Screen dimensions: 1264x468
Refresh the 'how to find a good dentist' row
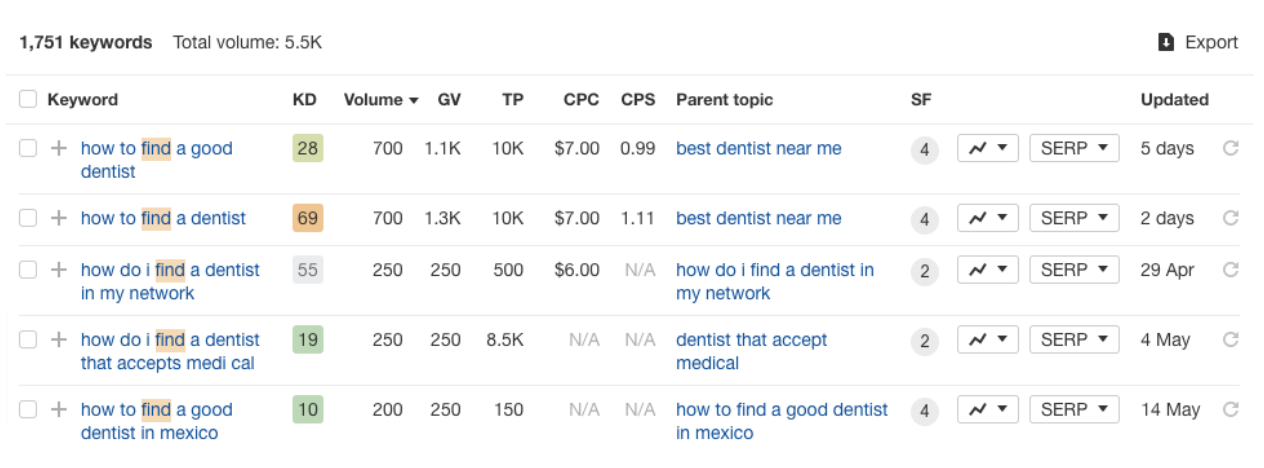click(1231, 148)
